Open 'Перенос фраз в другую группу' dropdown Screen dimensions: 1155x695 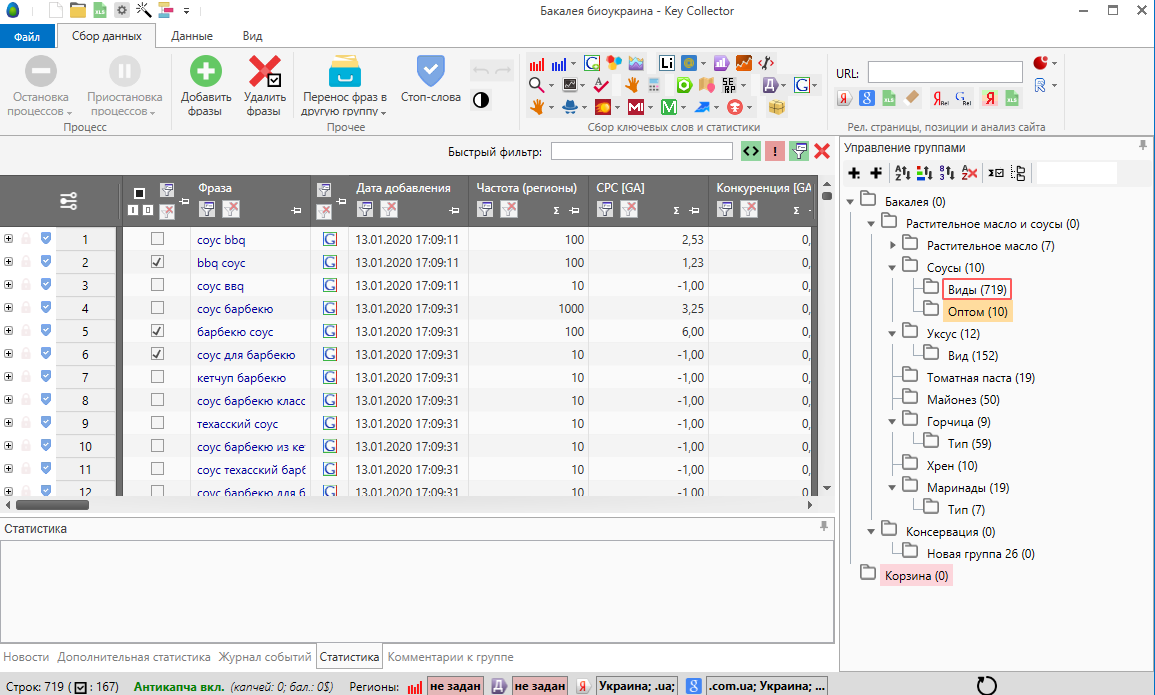[344, 85]
